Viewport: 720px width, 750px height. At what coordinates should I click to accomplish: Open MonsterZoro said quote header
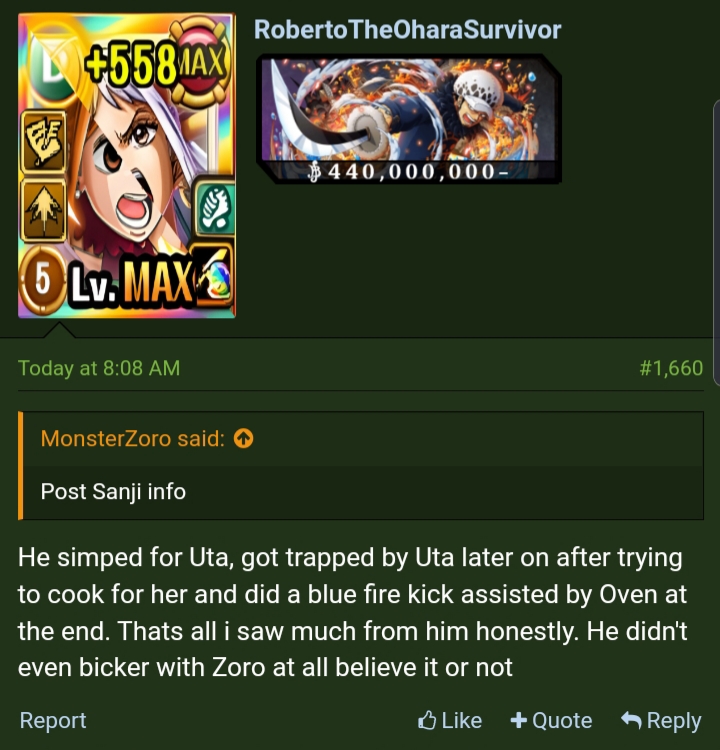click(133, 438)
